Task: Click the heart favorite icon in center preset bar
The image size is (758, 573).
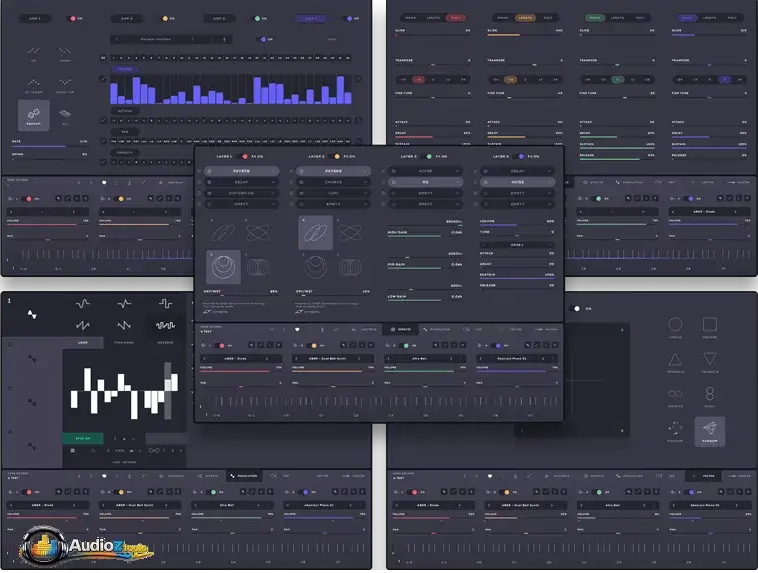Action: click(297, 329)
